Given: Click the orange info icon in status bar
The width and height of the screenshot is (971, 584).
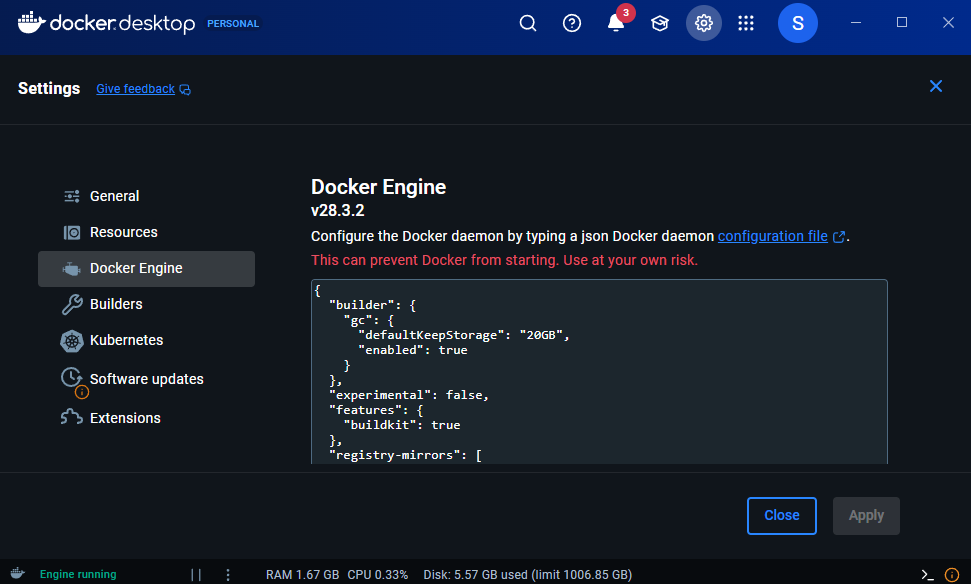Looking at the screenshot, I should [952, 575].
